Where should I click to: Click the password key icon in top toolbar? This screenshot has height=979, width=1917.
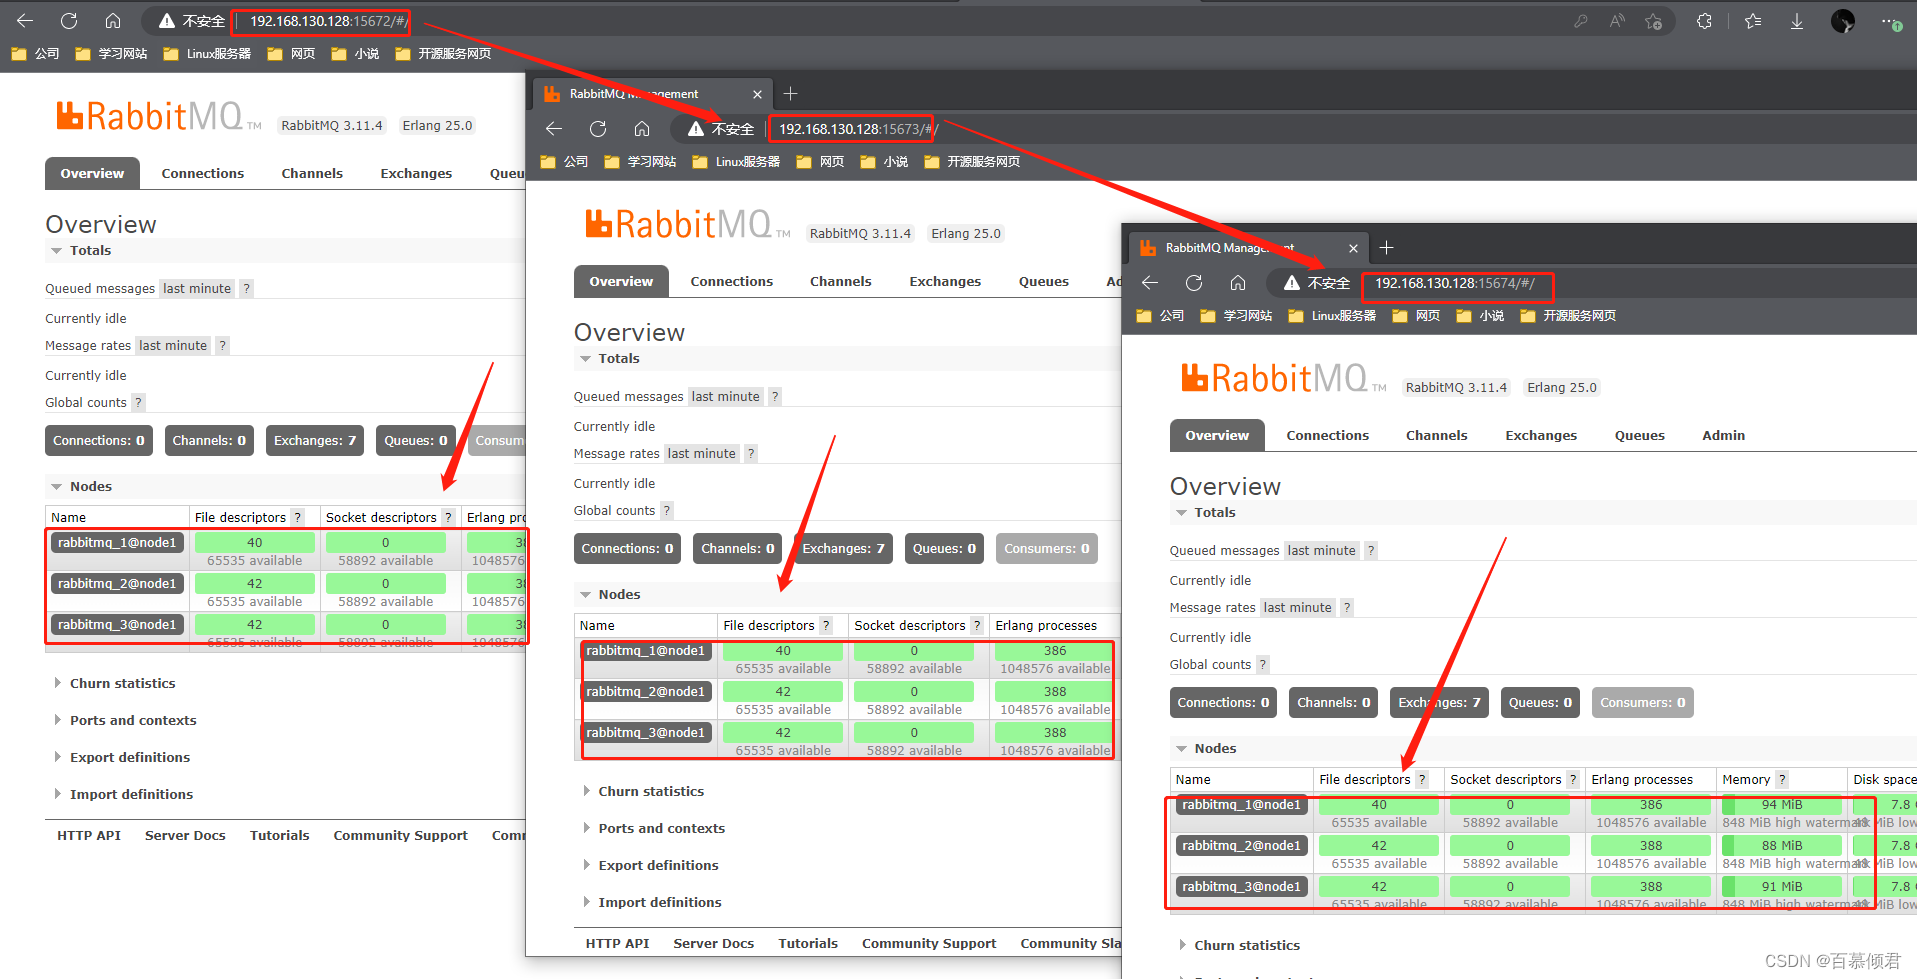pos(1581,21)
